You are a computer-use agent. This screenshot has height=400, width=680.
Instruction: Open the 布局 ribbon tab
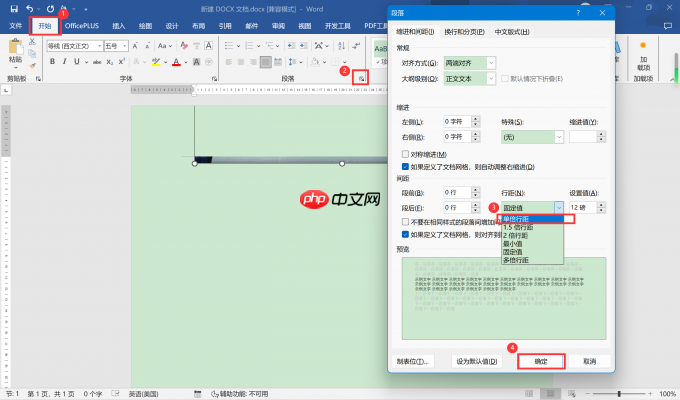[x=199, y=26]
